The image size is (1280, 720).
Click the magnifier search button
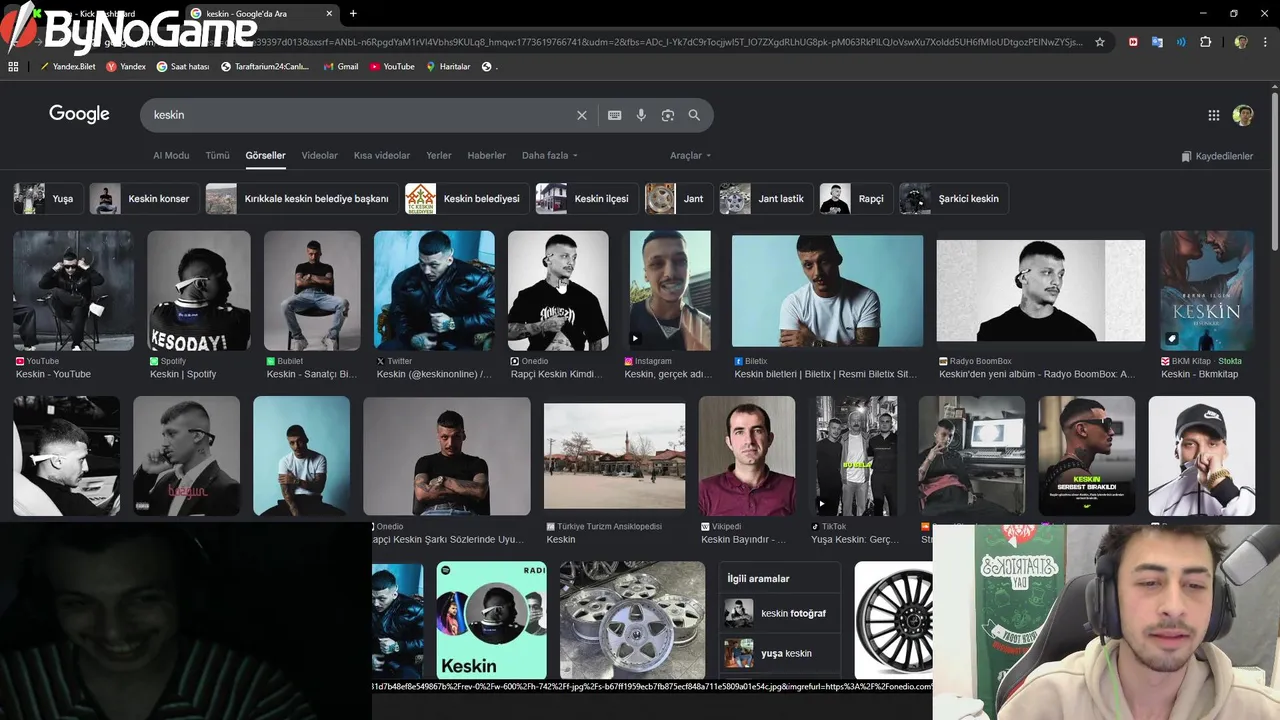click(694, 115)
